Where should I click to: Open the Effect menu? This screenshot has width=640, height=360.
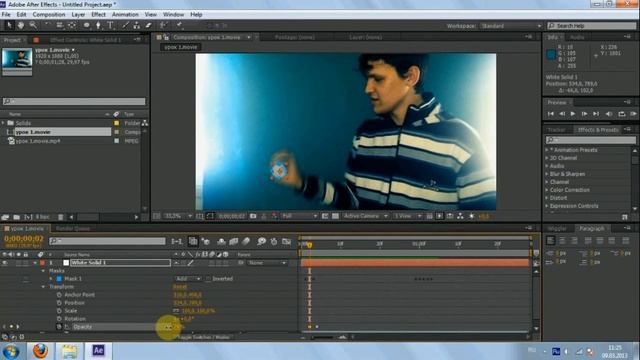[x=98, y=14]
